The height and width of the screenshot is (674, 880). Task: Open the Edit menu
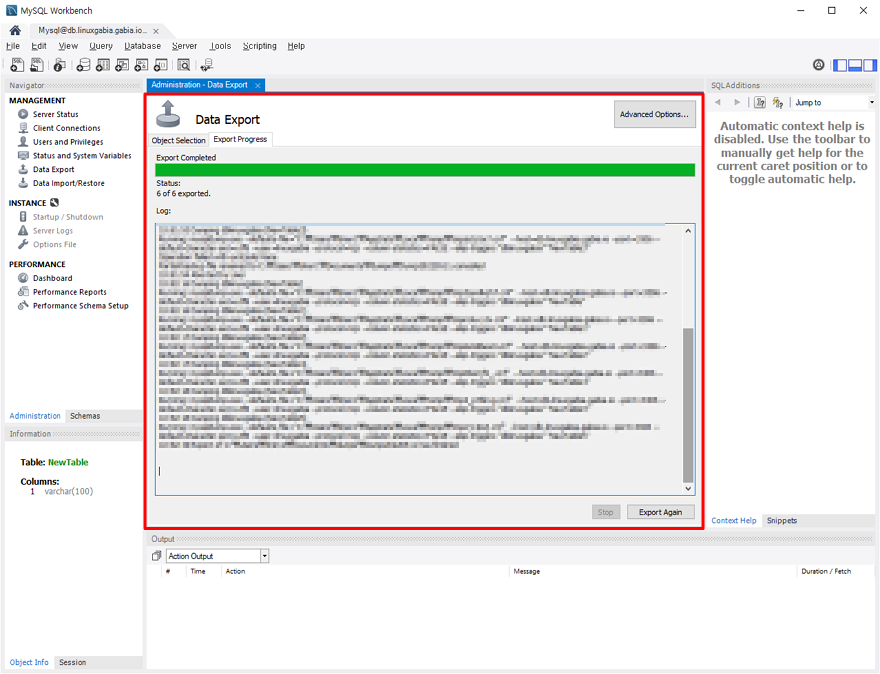coord(39,46)
